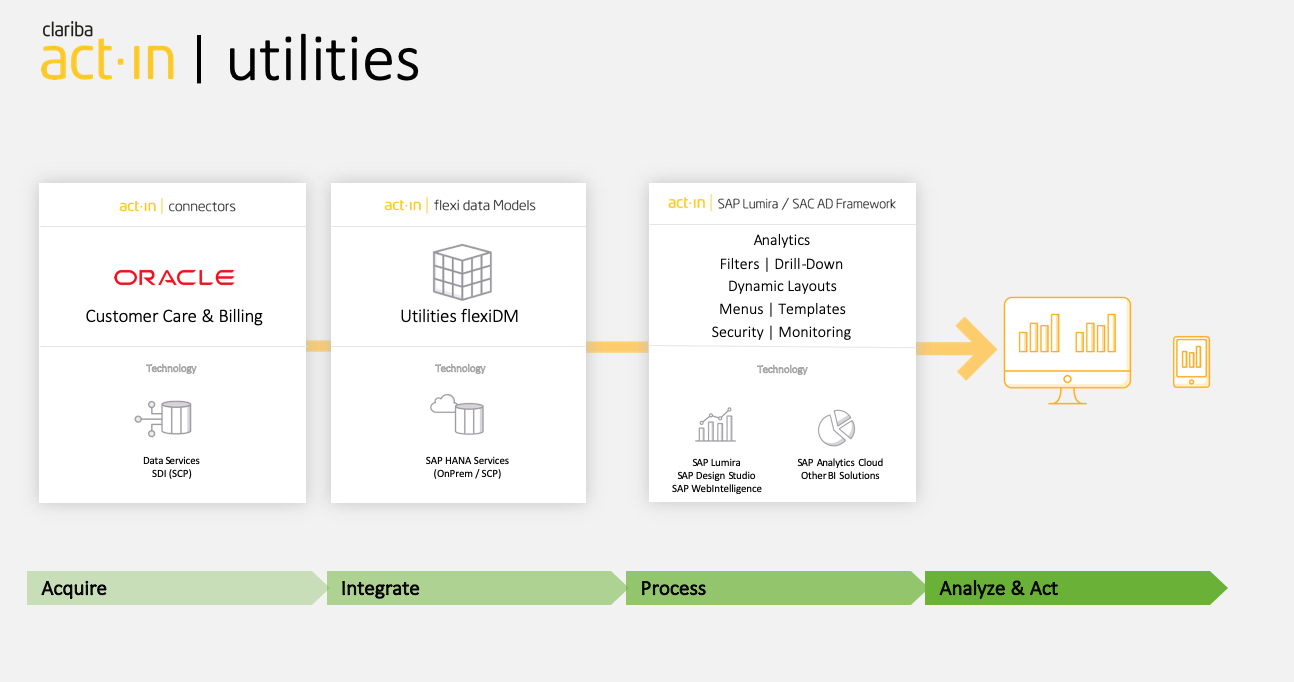Click 'SAP HANA Services' label
The height and width of the screenshot is (682, 1294).
pyautogui.click(x=467, y=461)
